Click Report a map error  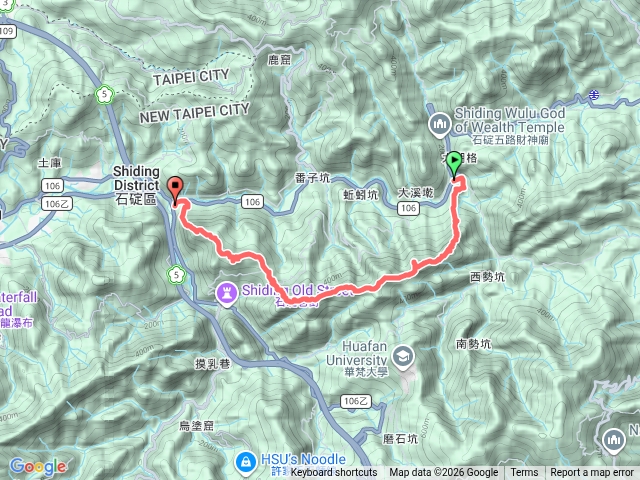click(x=592, y=472)
